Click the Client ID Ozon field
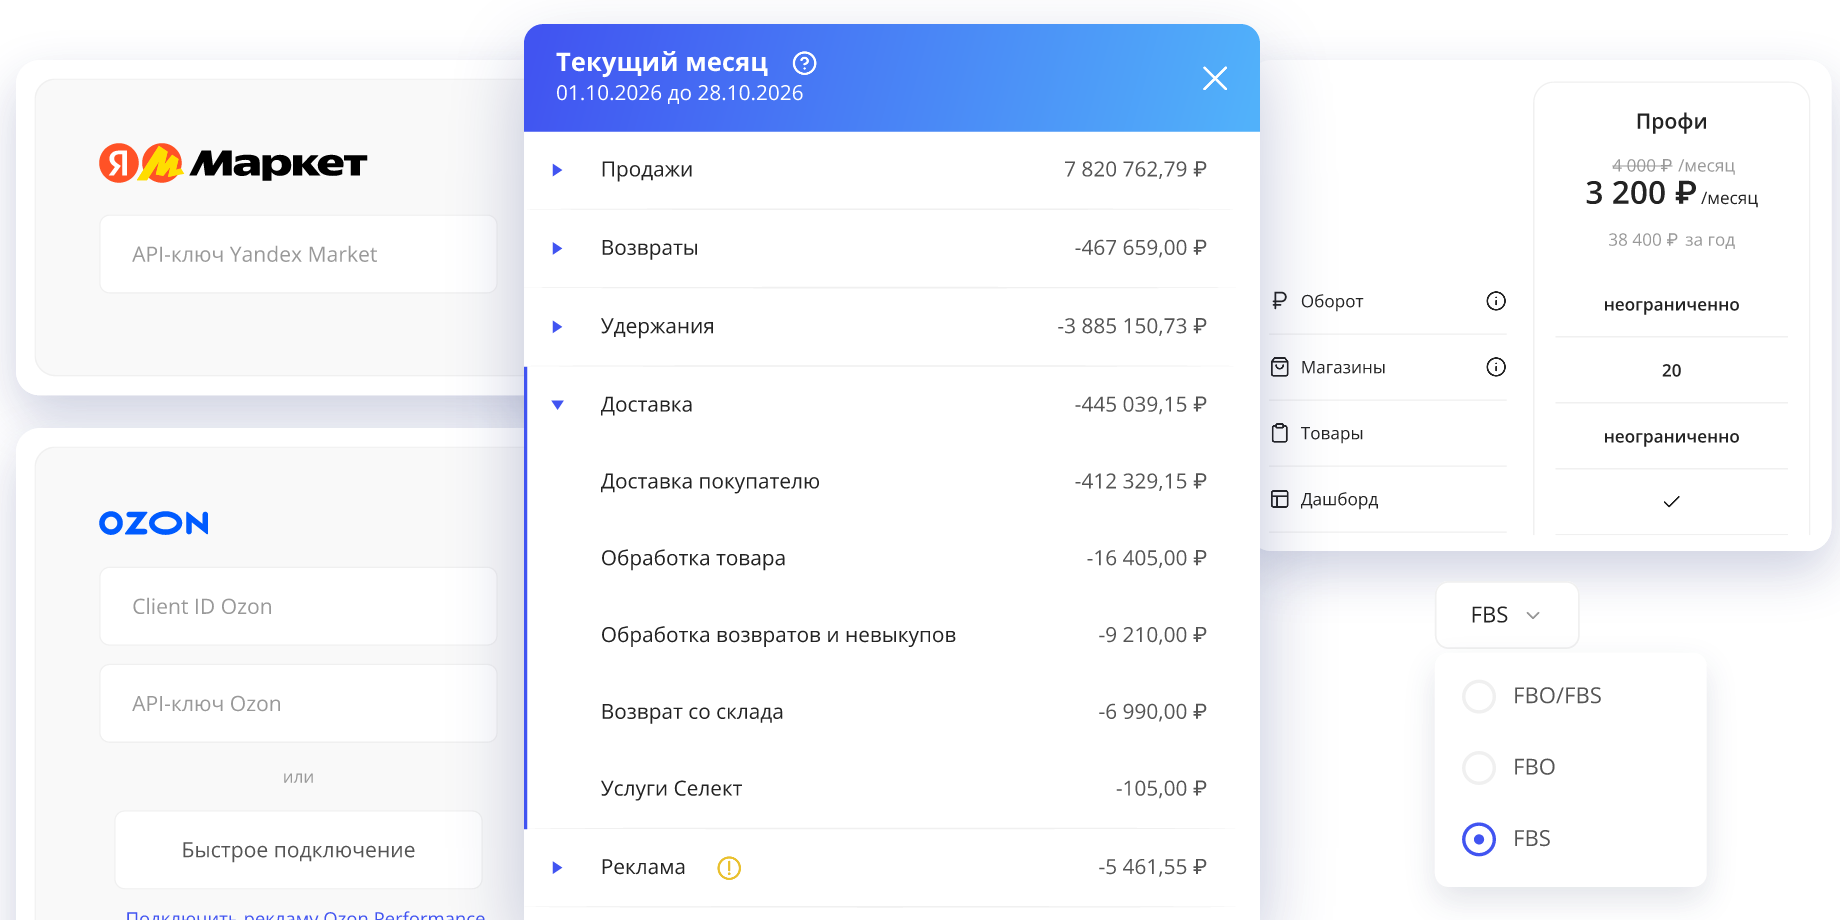The image size is (1840, 920). point(298,606)
